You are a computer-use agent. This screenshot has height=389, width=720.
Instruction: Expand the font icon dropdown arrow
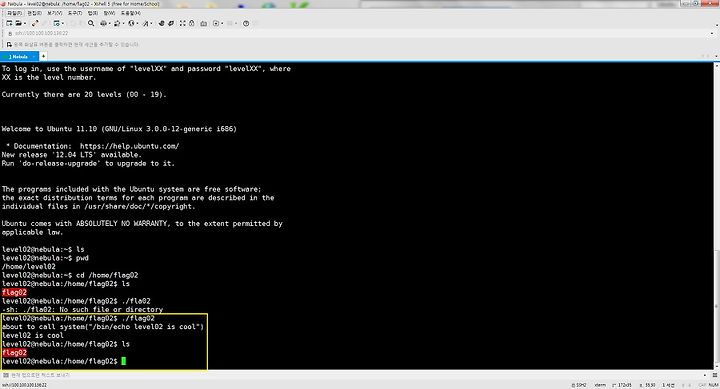[152, 23]
